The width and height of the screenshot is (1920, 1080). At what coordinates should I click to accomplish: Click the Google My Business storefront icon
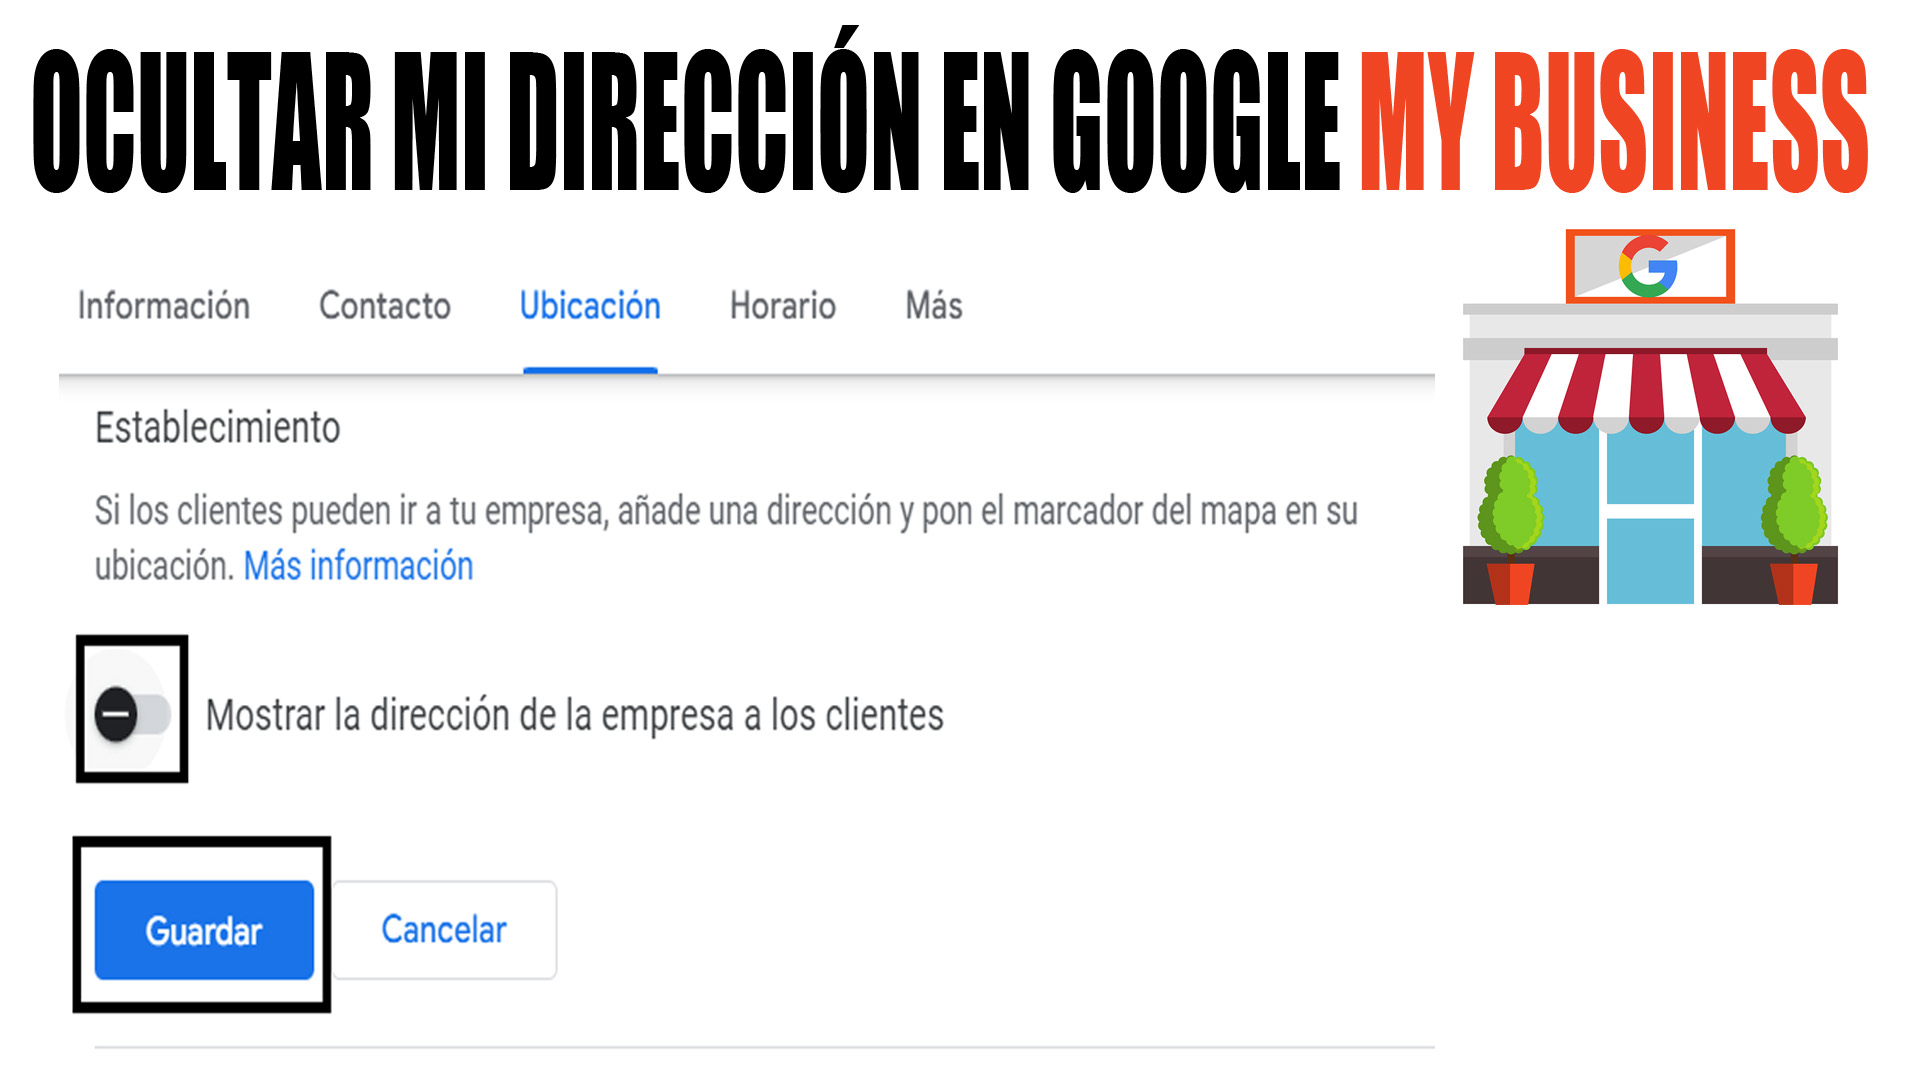(x=1650, y=418)
